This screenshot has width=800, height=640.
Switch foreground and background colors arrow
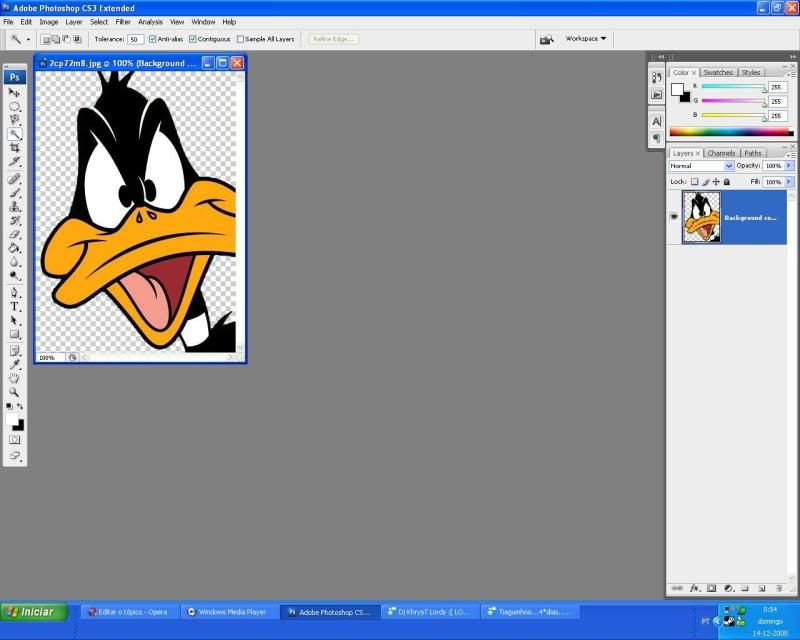point(20,406)
